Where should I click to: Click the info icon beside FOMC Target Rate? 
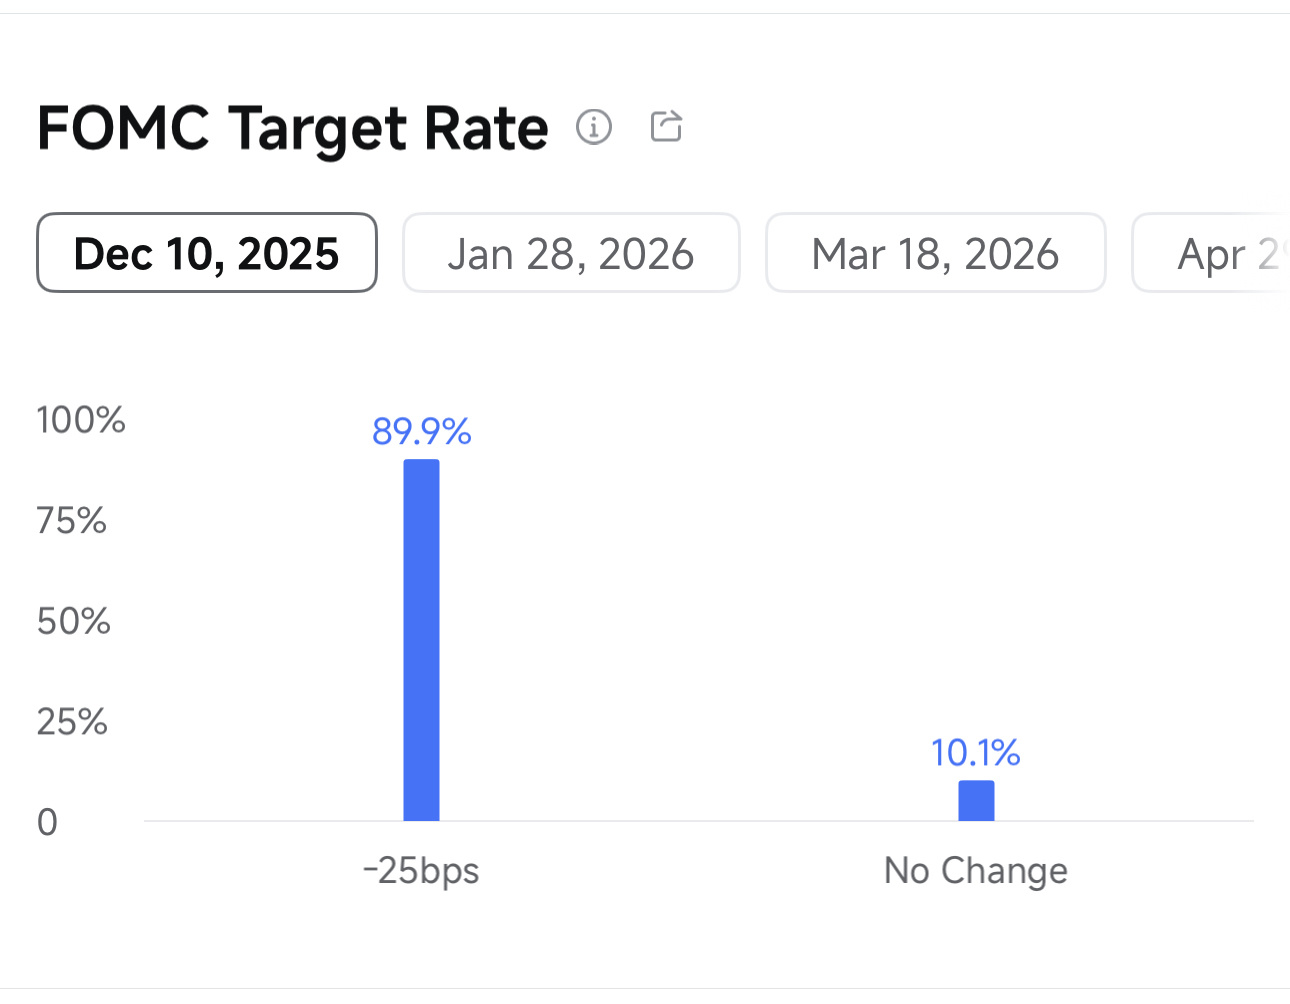594,127
